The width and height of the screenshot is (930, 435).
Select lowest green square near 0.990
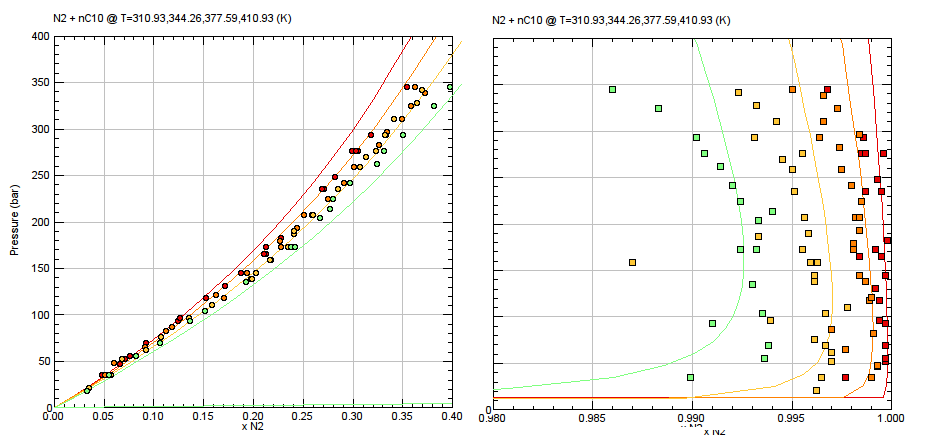click(x=690, y=377)
